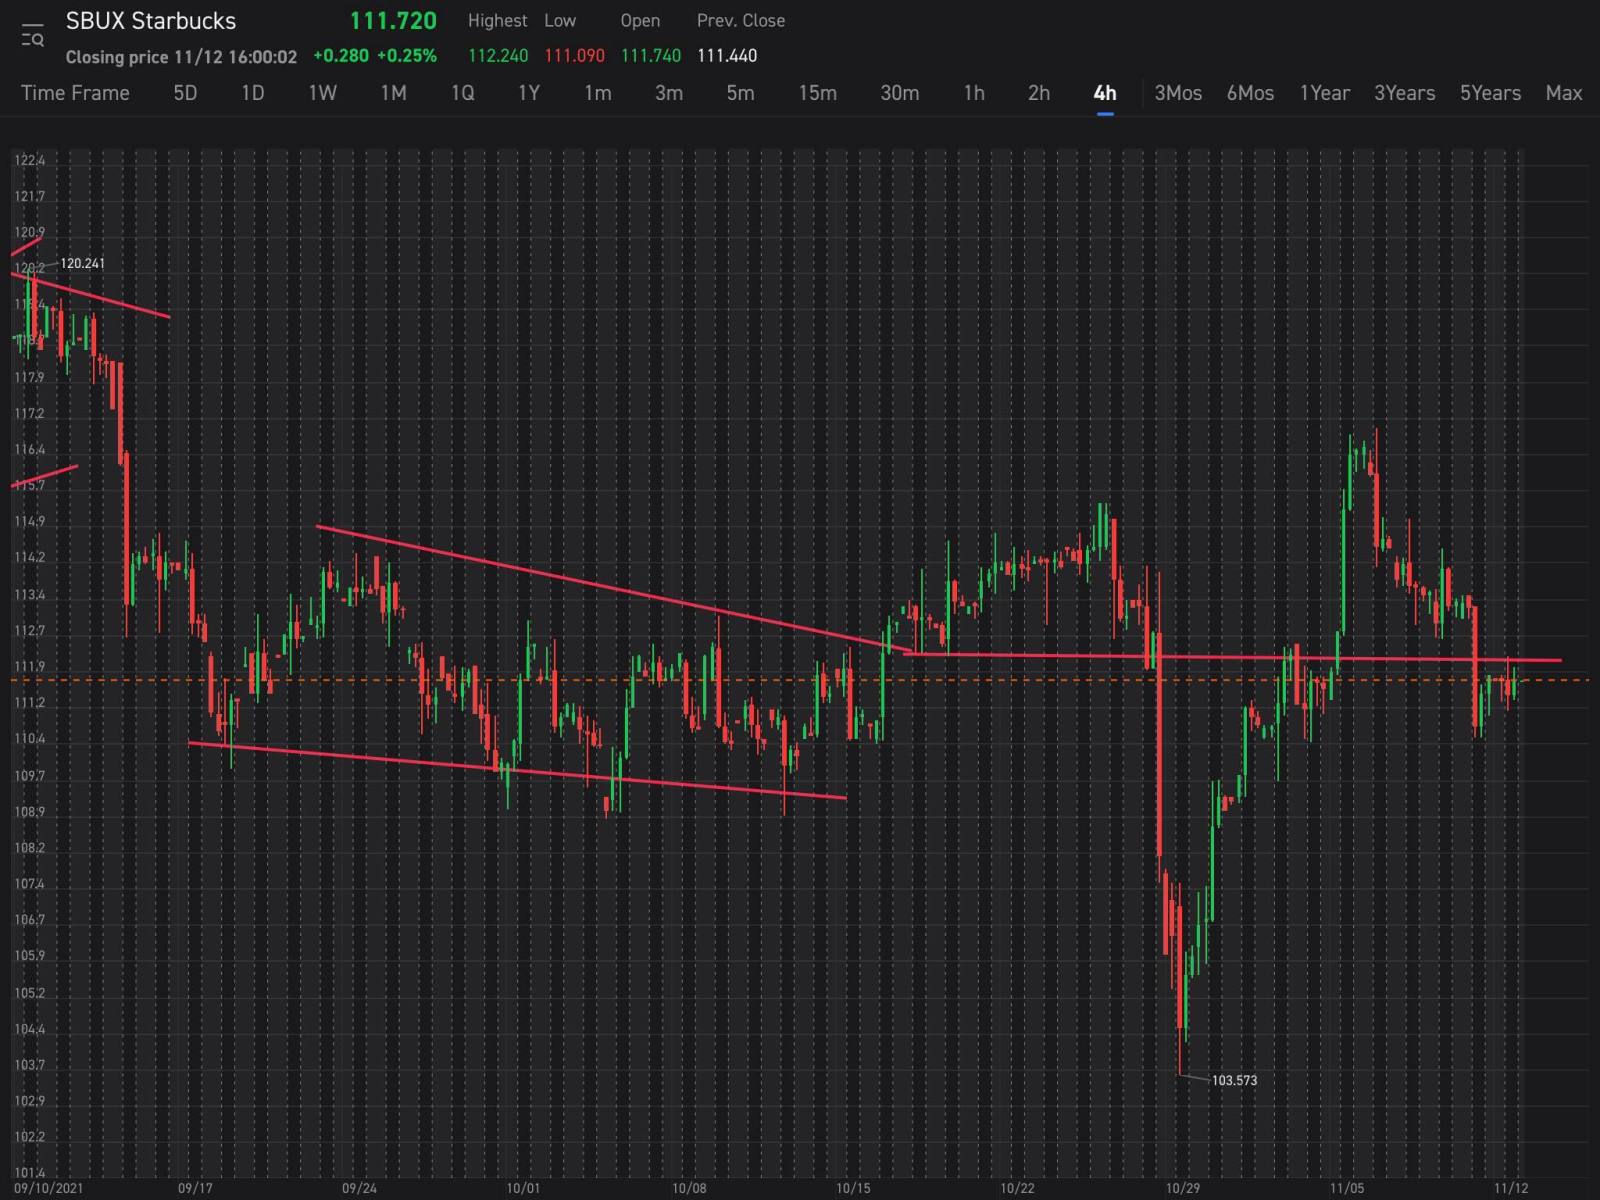The height and width of the screenshot is (1200, 1600).
Task: Click the 11/05 date axis label
Action: pyautogui.click(x=1347, y=1188)
